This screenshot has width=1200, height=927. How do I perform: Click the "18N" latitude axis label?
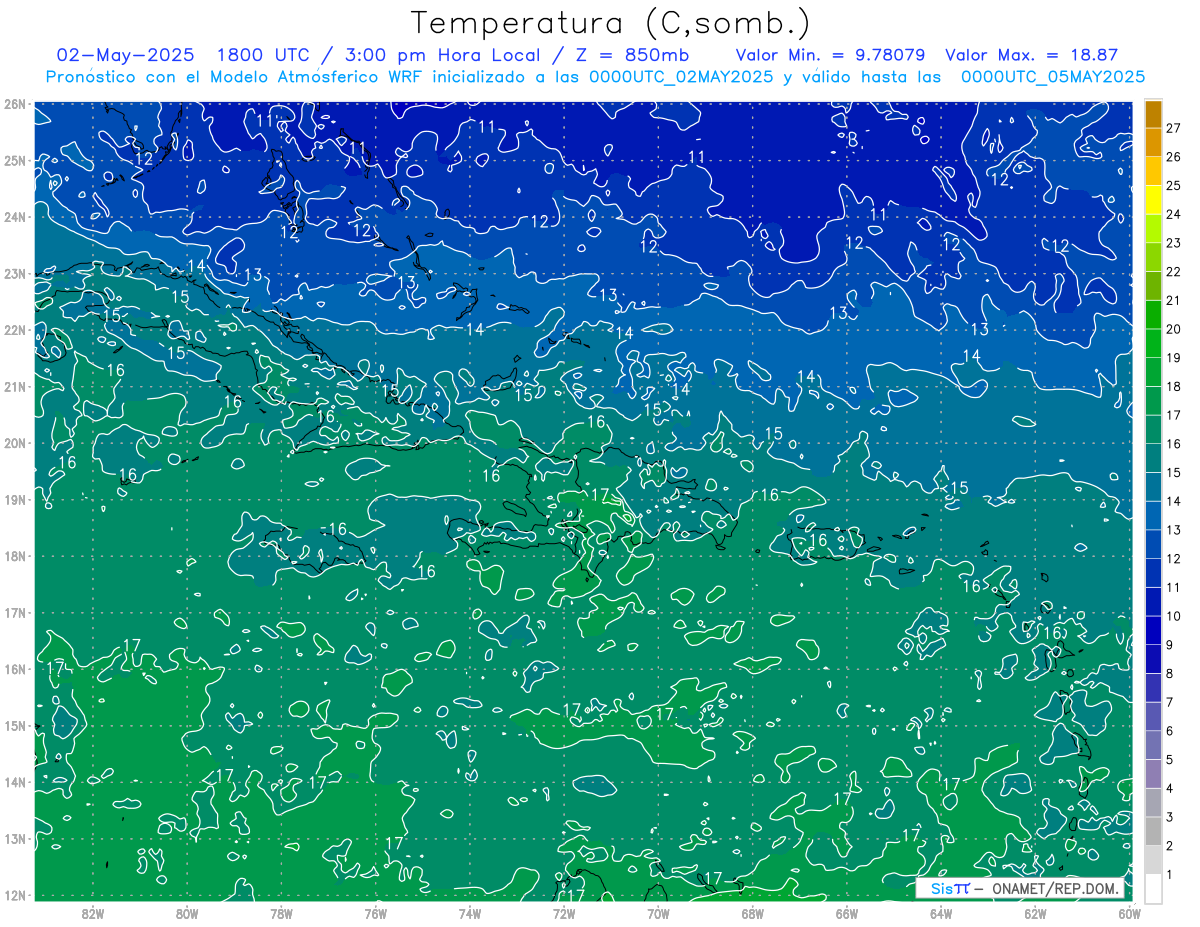tap(14, 556)
